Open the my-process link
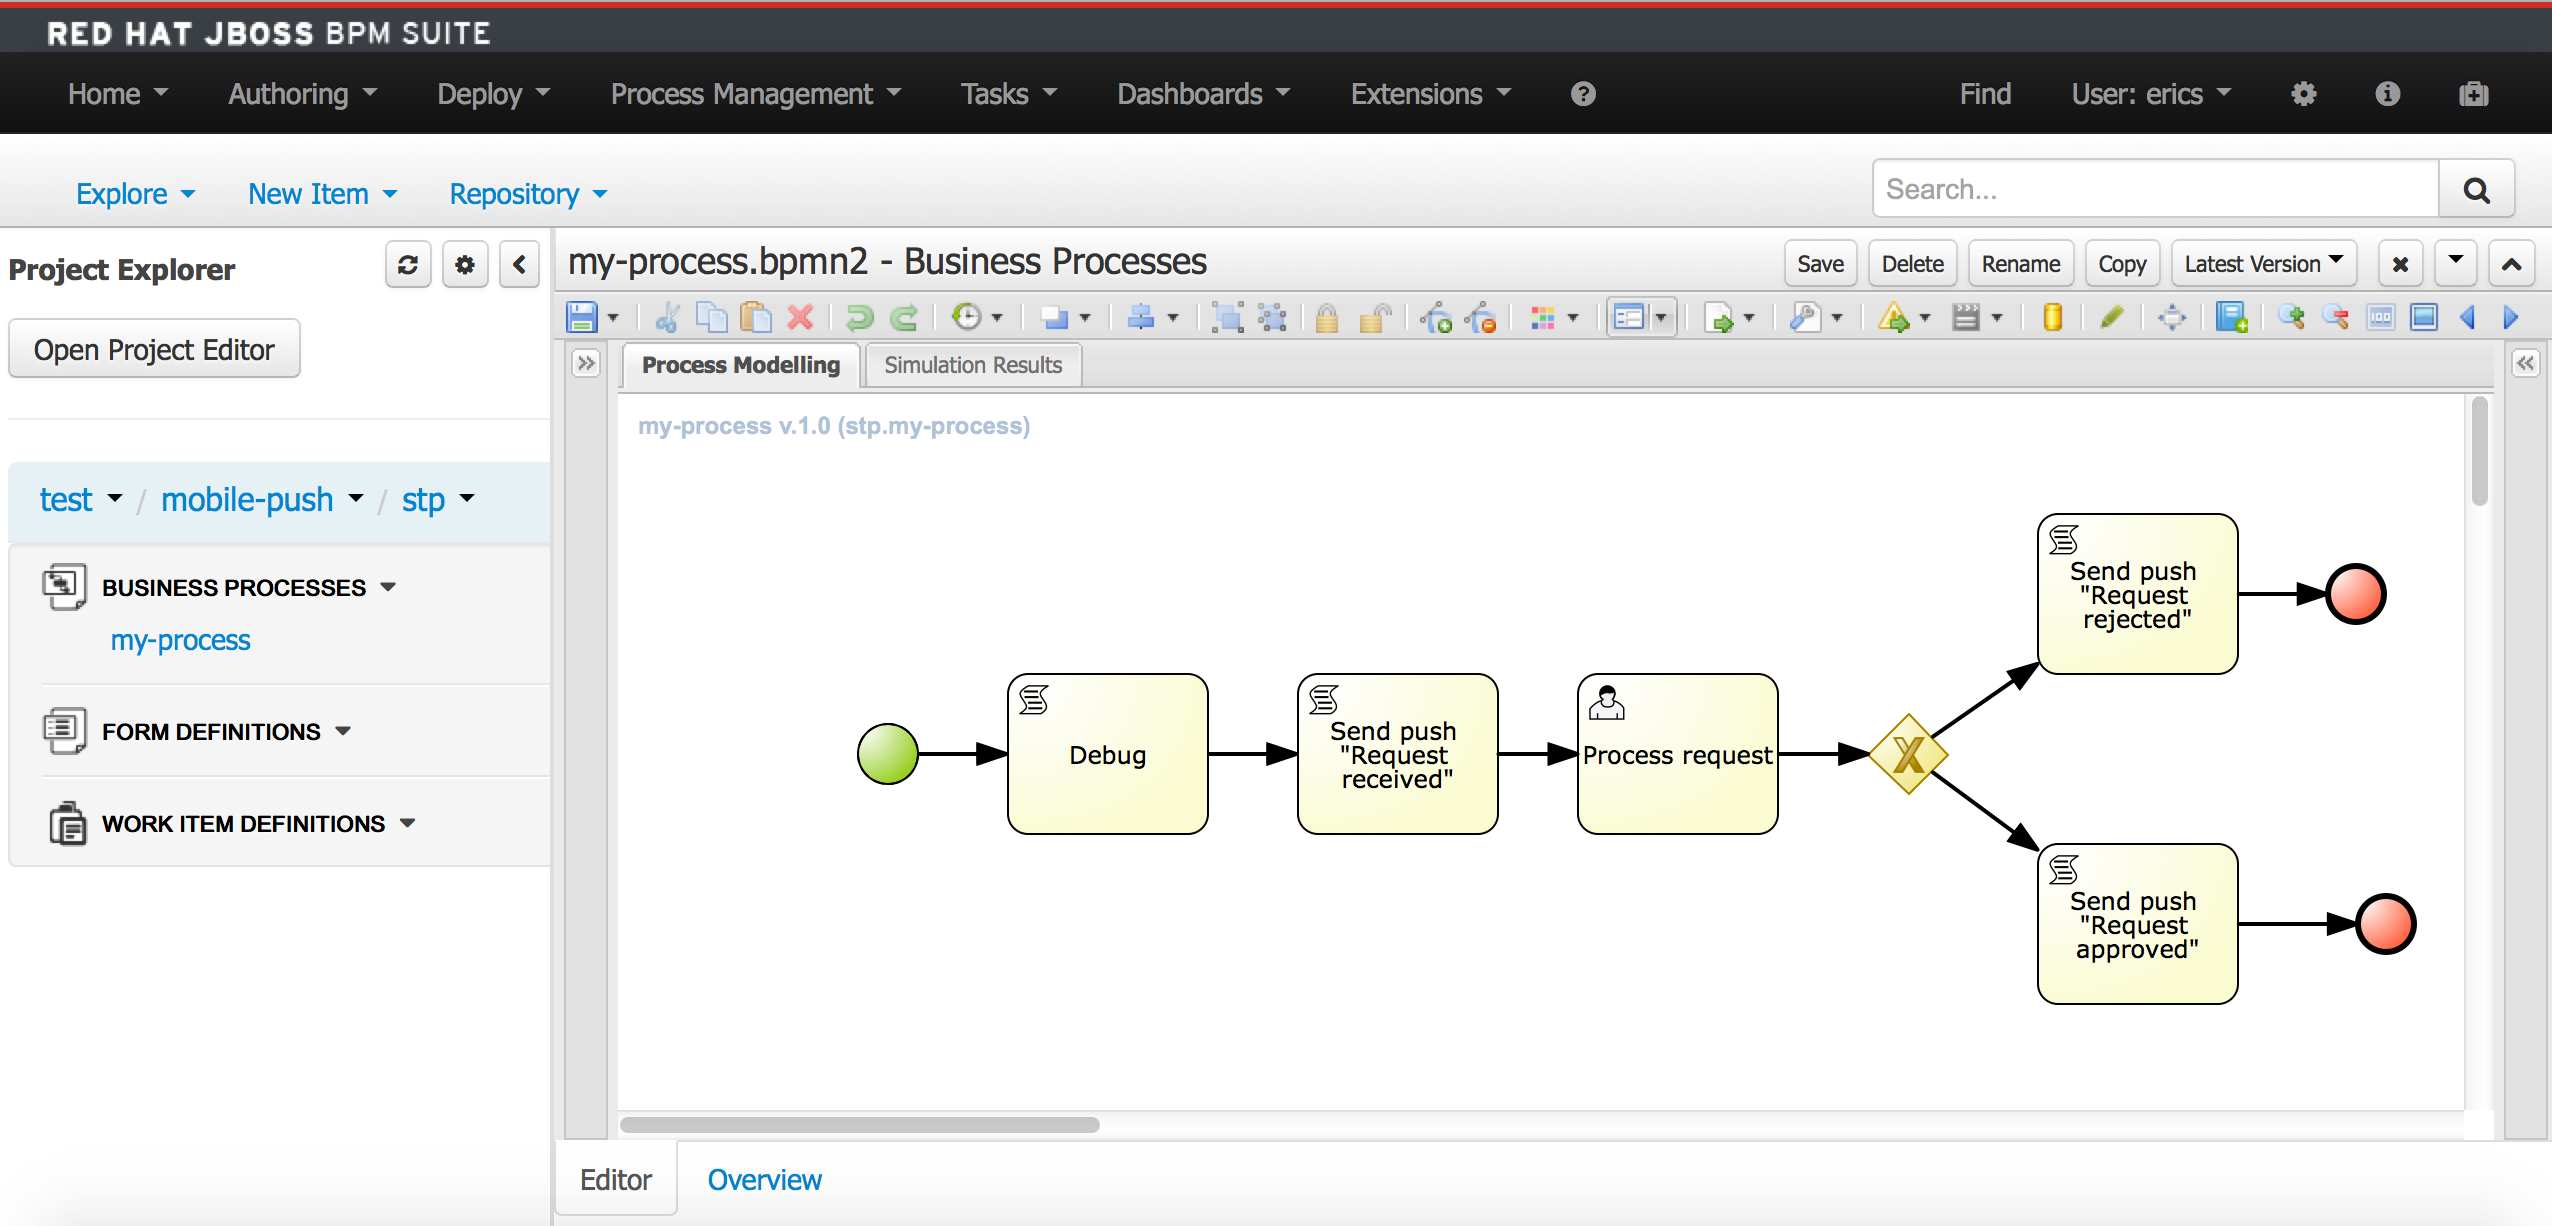2552x1226 pixels. [180, 640]
